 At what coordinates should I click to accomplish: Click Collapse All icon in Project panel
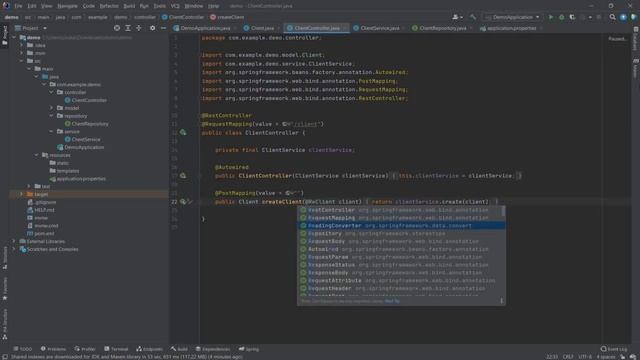point(139,28)
